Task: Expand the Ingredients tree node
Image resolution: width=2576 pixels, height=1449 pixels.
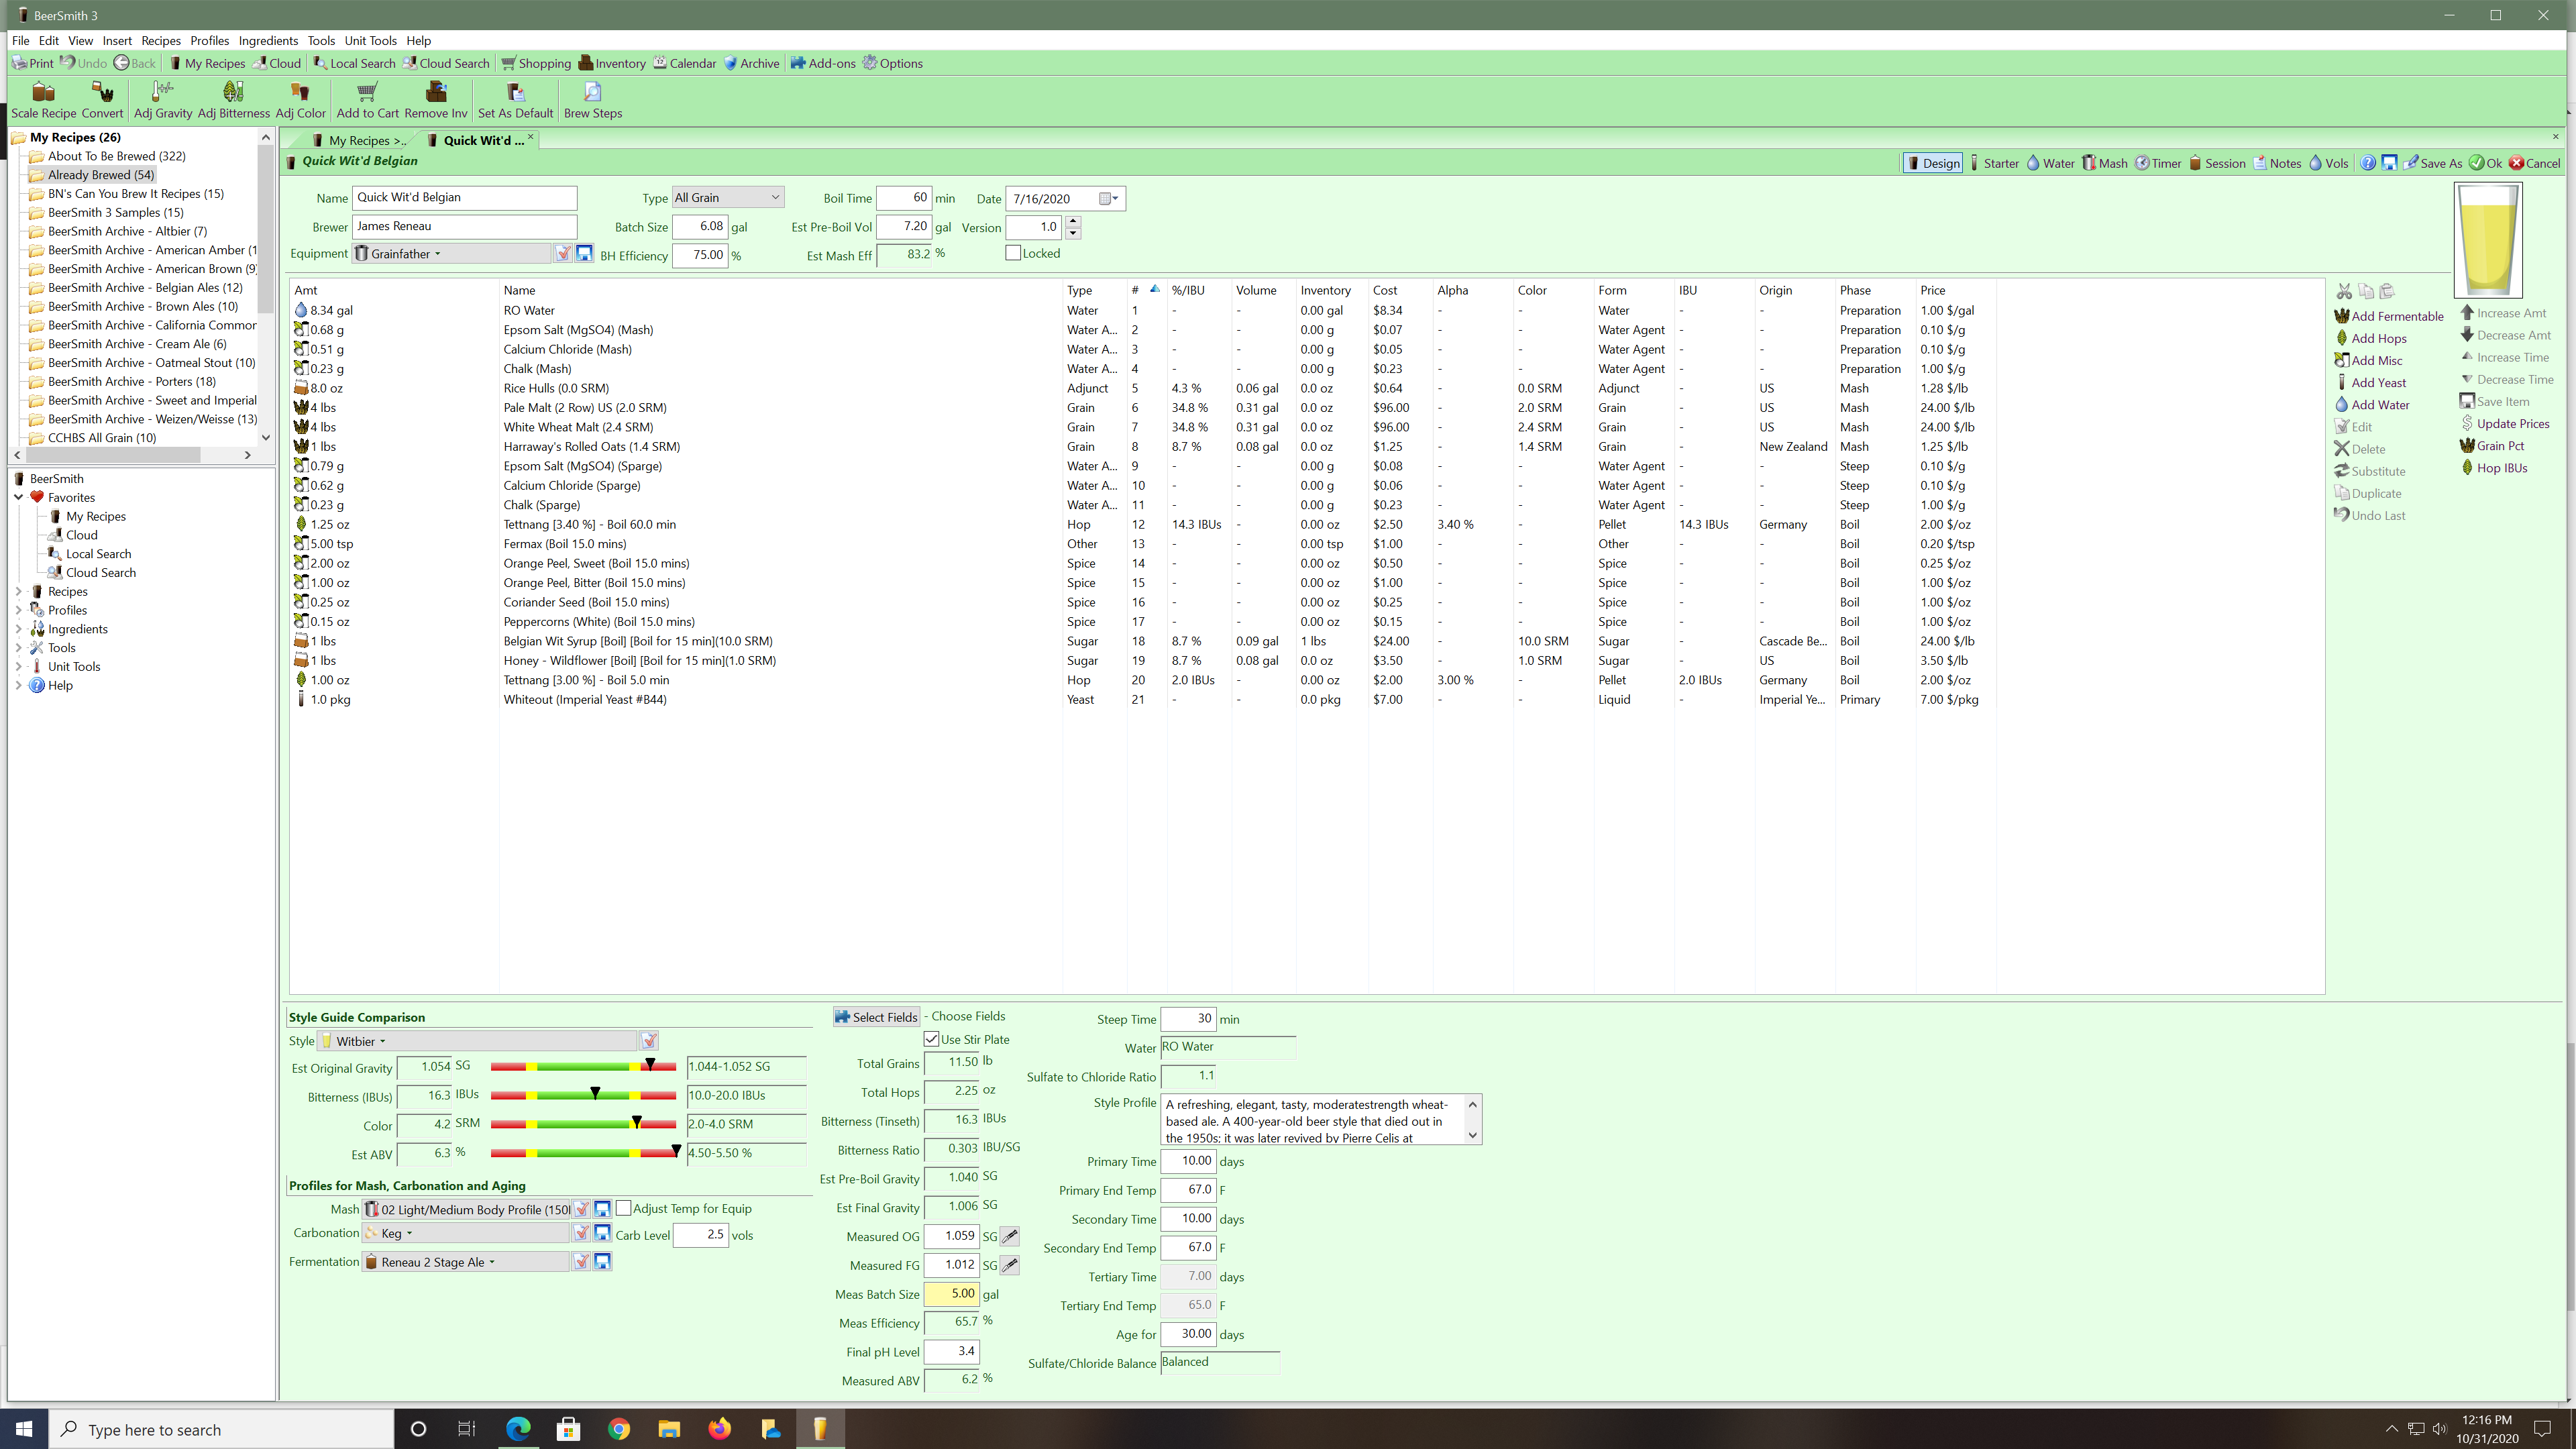Action: 18,629
